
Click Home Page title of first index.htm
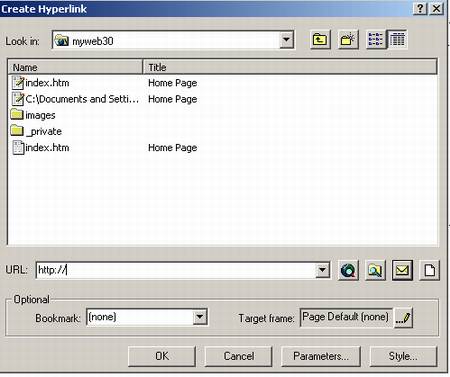click(173, 83)
